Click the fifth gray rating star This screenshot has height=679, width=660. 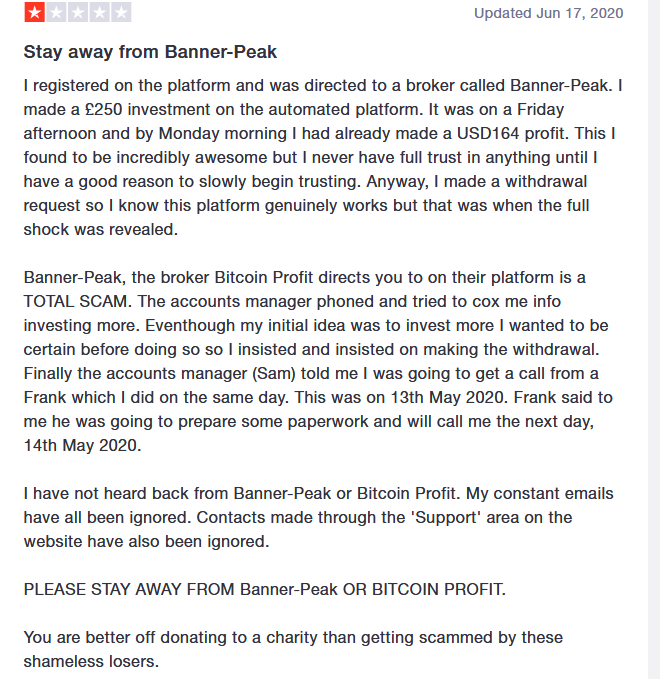(121, 12)
